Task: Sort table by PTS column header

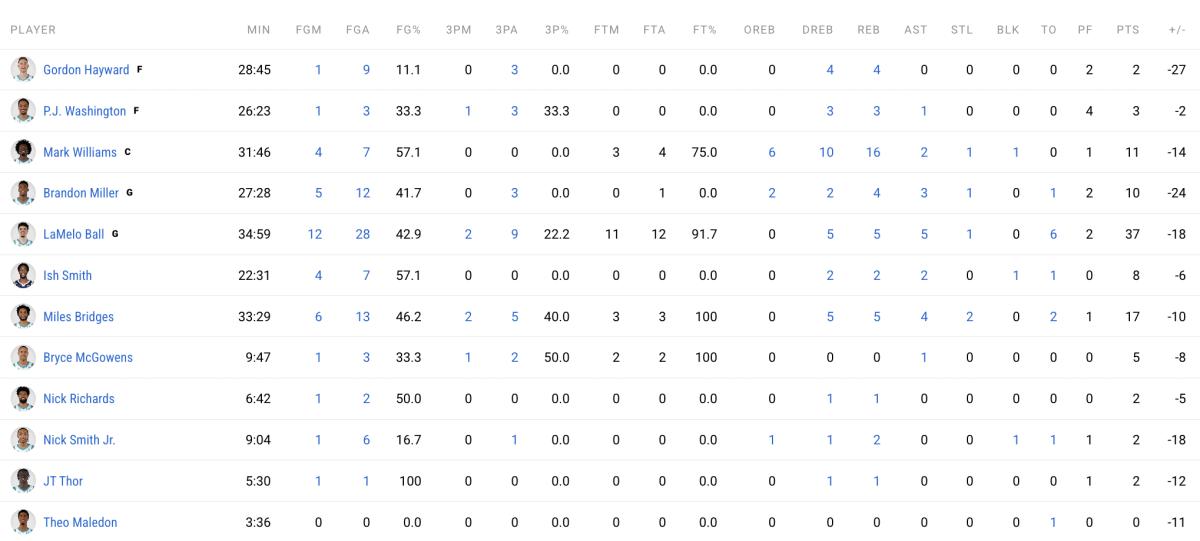Action: (x=1127, y=30)
